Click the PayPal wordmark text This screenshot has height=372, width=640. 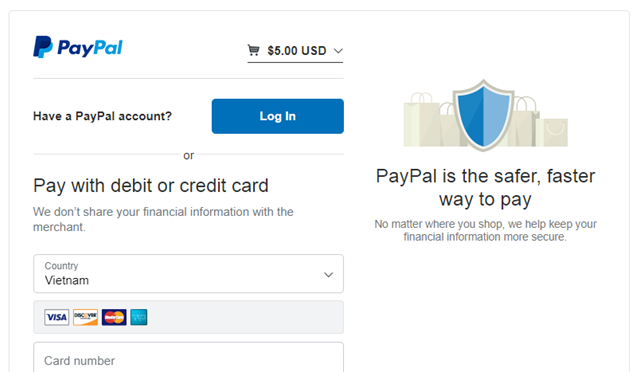90,48
